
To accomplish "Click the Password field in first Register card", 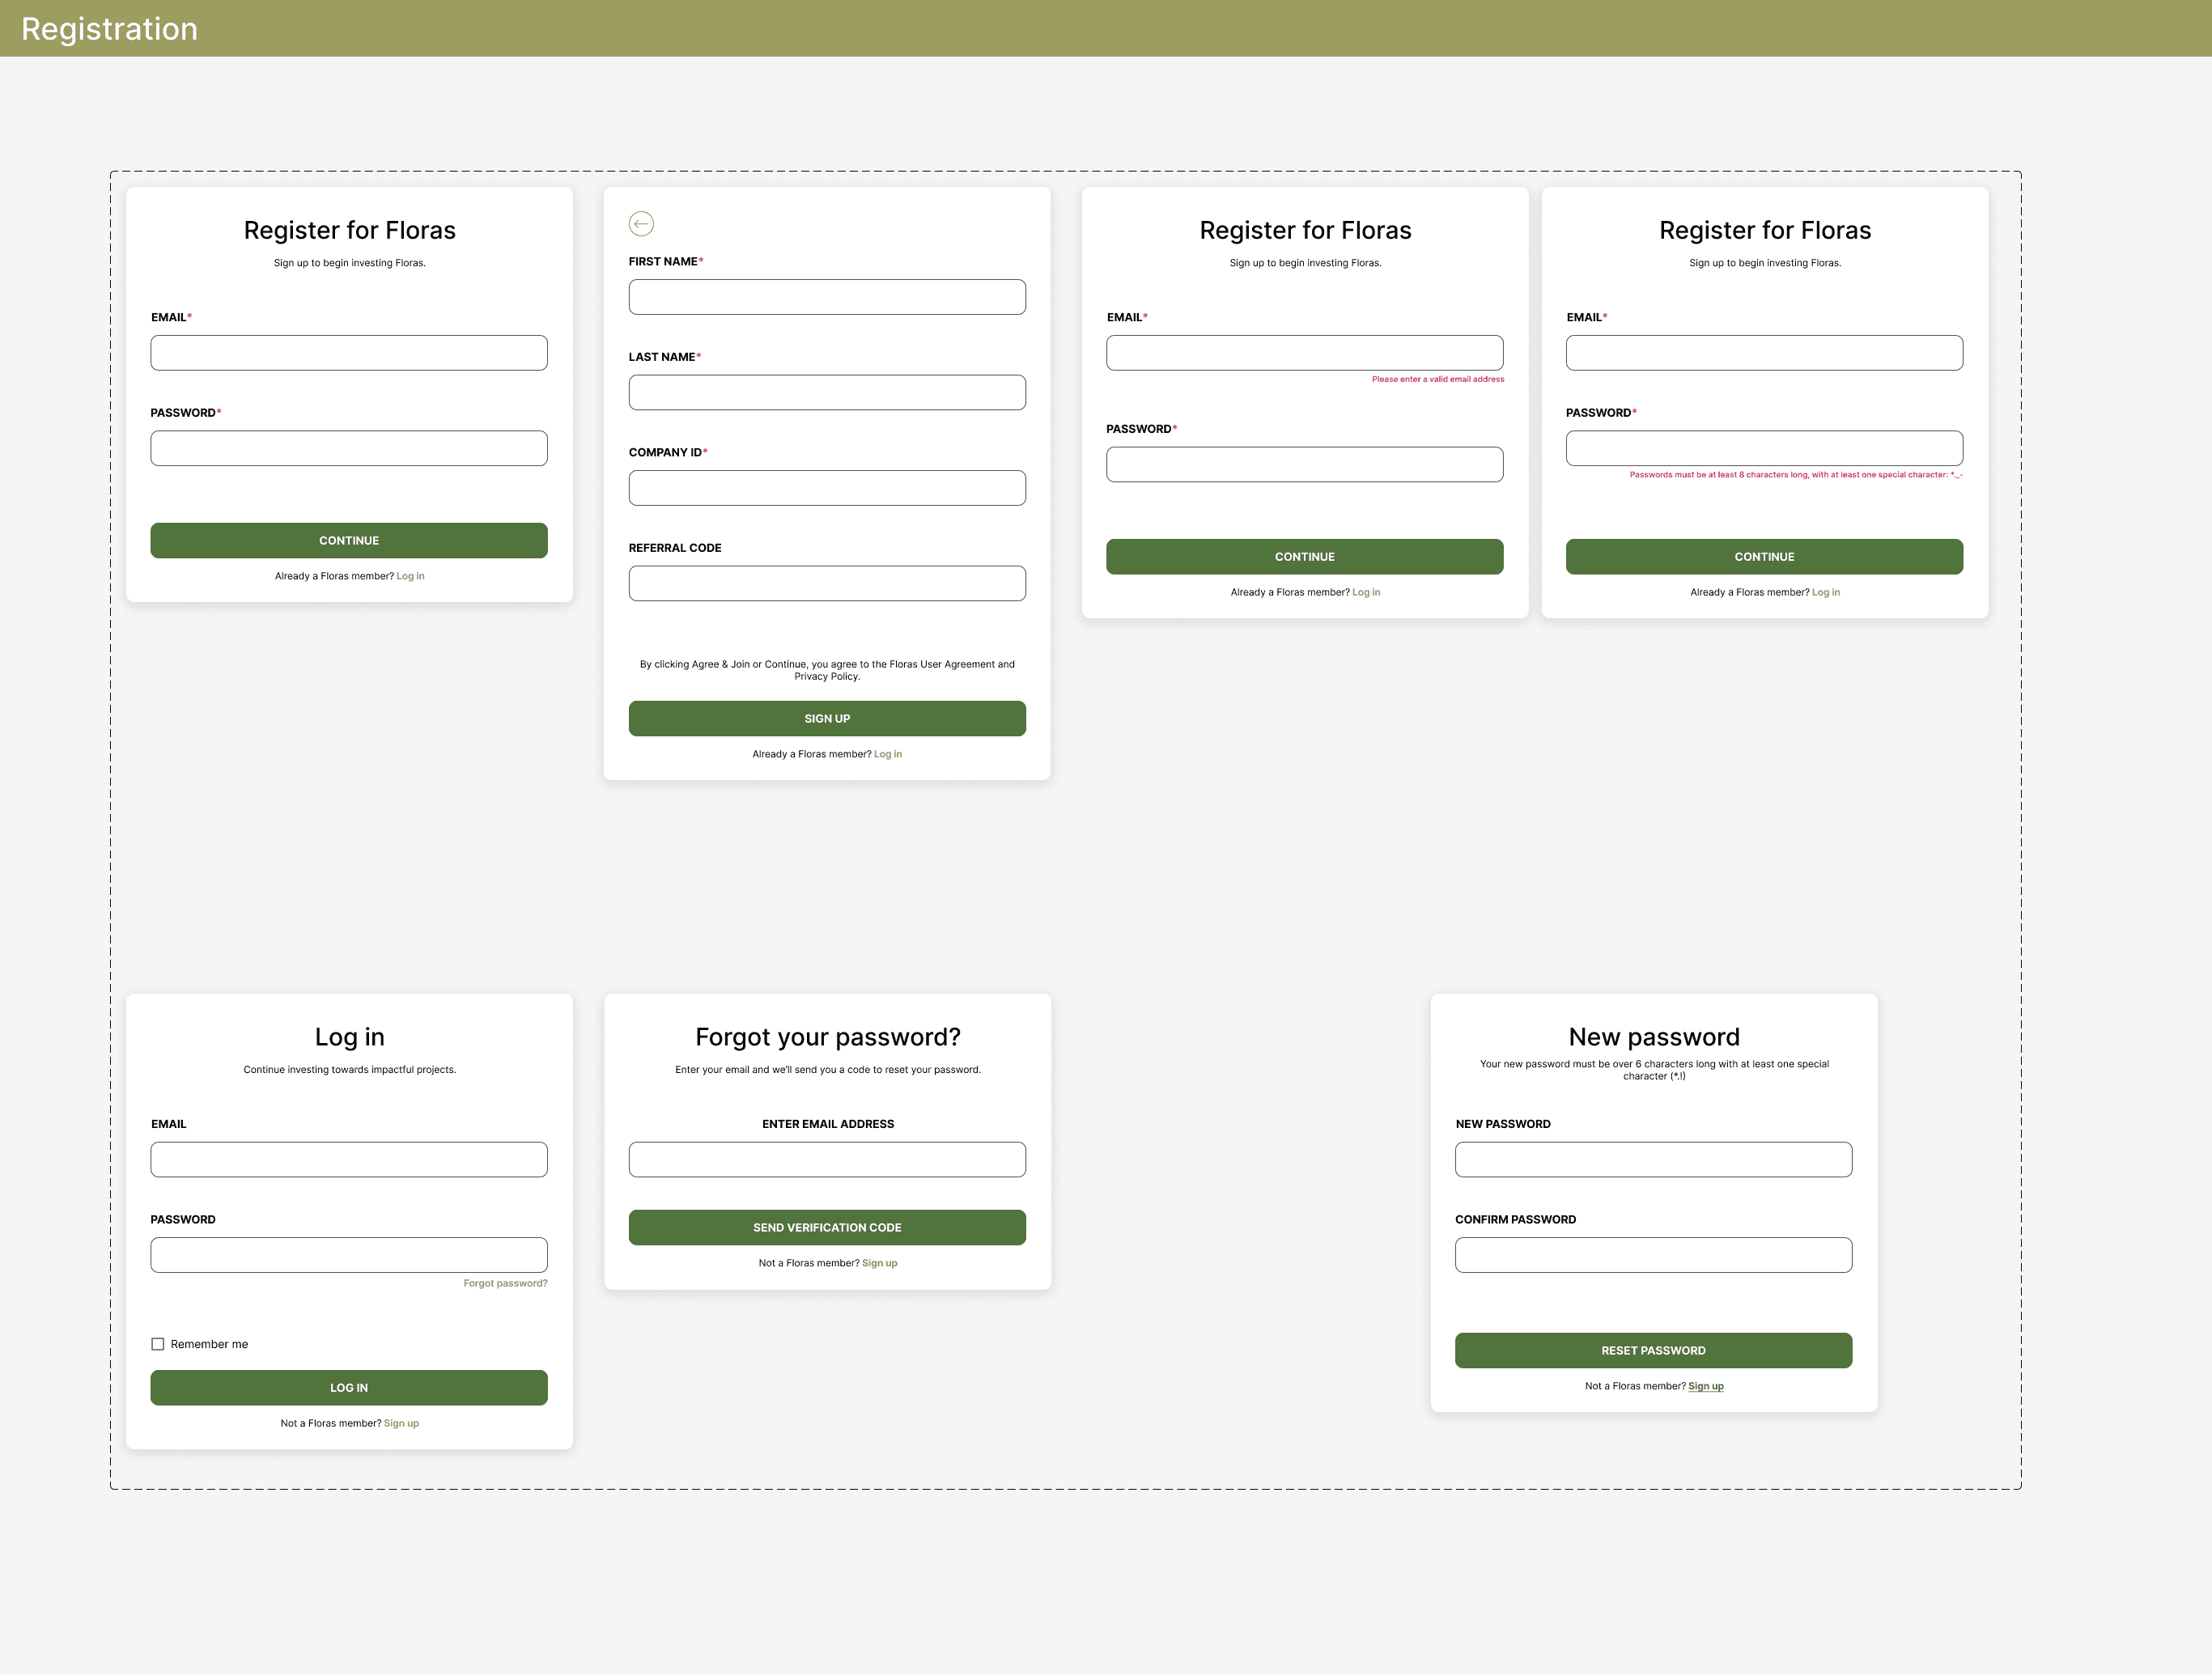I will [x=349, y=448].
